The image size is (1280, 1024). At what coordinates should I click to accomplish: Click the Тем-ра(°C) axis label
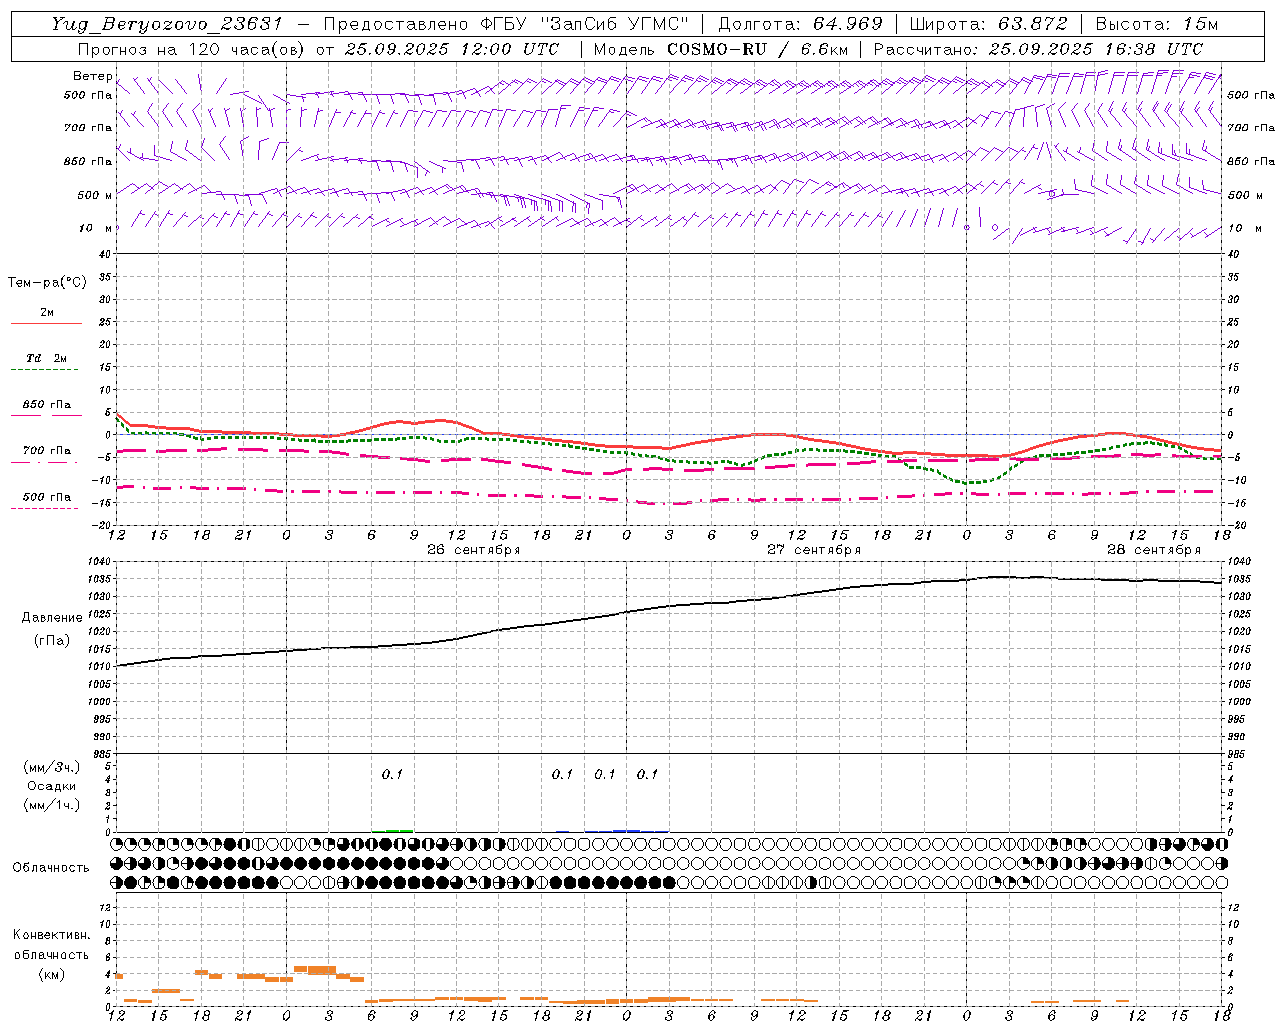(47, 282)
